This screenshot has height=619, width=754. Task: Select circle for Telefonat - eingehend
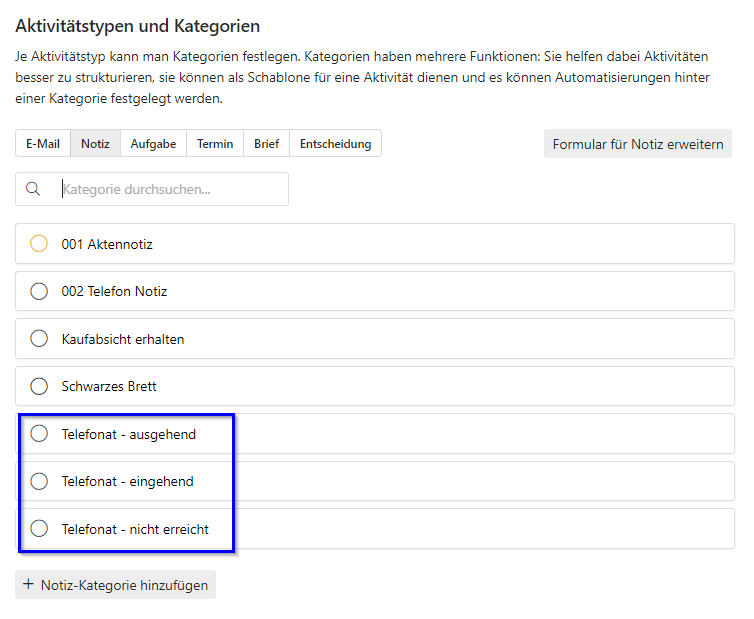pos(39,481)
